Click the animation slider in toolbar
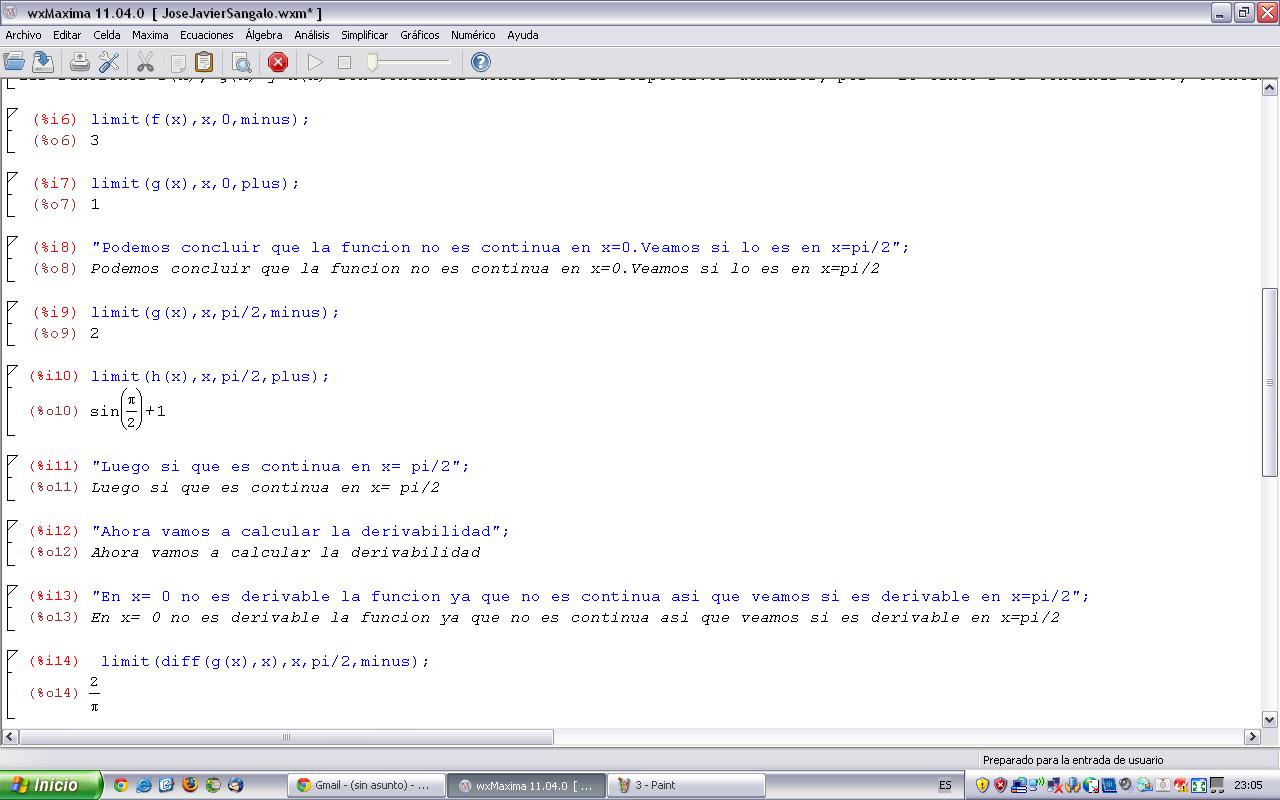The image size is (1280, 800). 410,62
